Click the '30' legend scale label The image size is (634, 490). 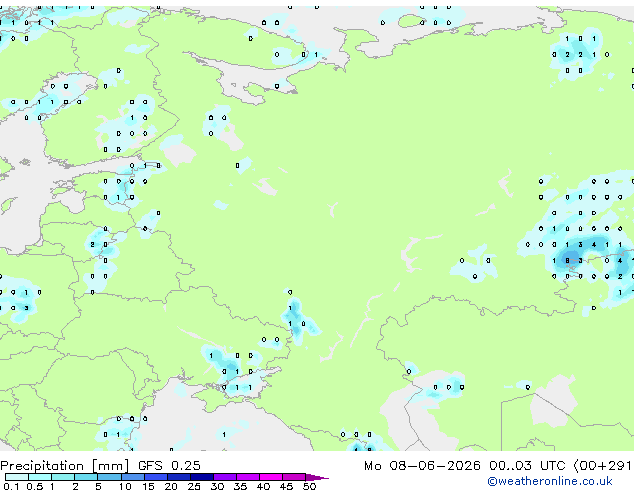point(217,486)
